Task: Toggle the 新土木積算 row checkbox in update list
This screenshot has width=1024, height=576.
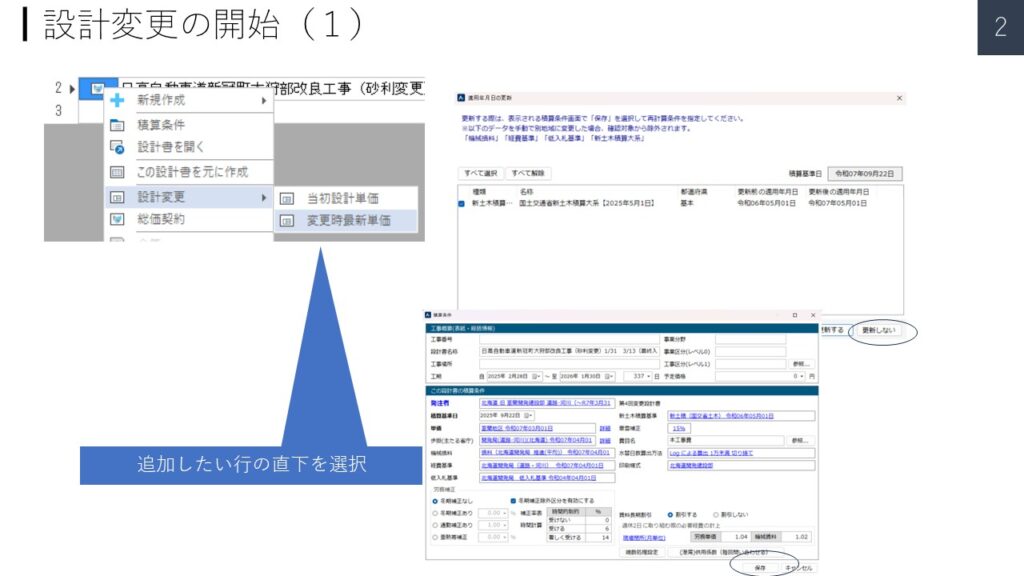Action: (462, 203)
